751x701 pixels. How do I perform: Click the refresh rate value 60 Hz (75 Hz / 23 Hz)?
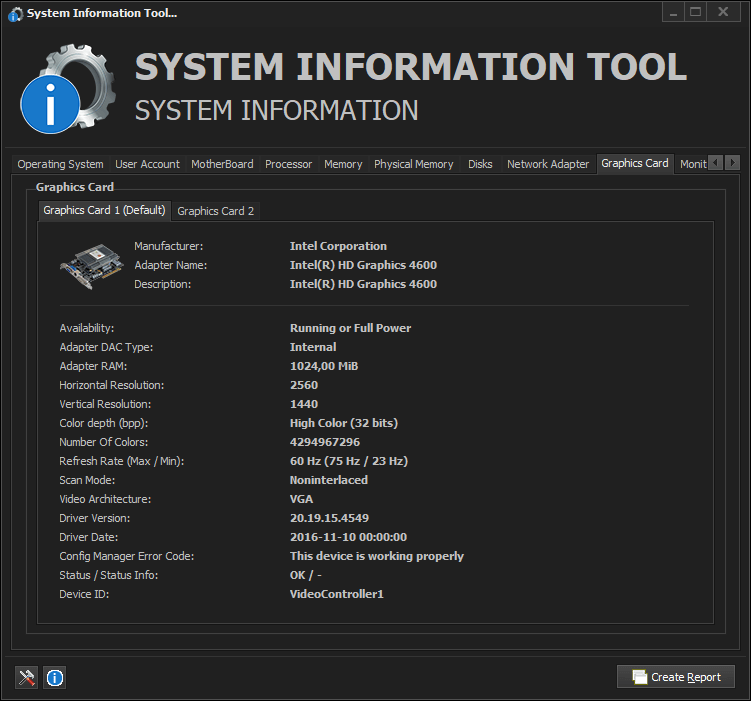pyautogui.click(x=349, y=461)
